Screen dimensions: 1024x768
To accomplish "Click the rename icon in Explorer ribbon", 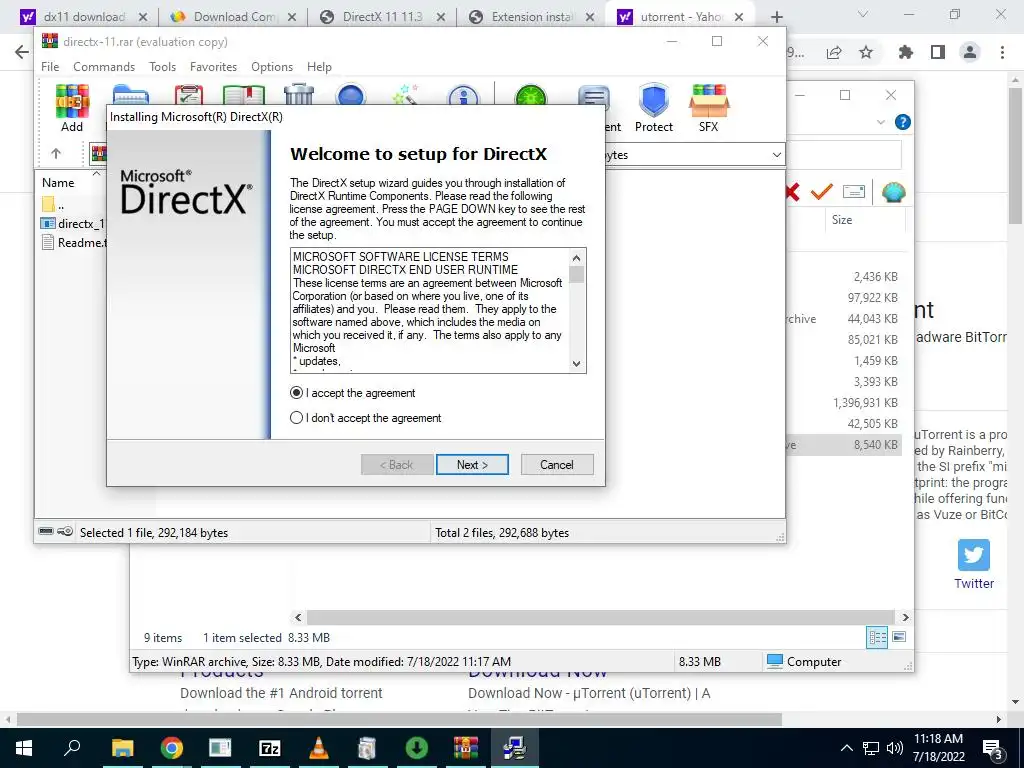I will pos(854,192).
